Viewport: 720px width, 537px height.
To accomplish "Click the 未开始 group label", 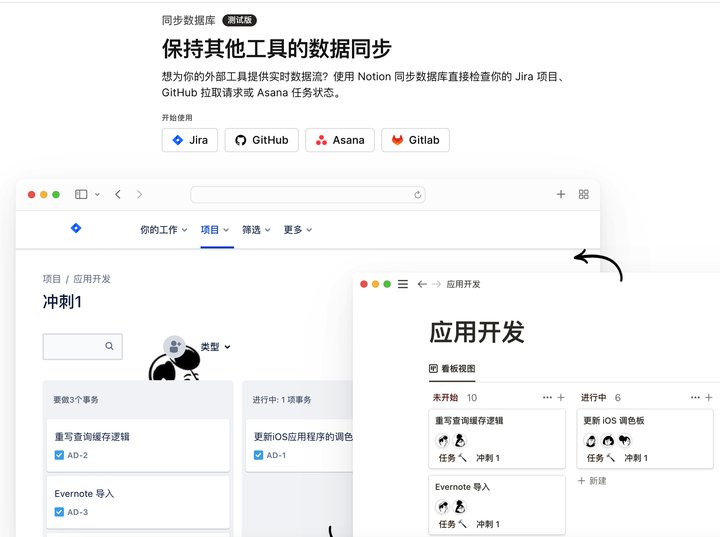I will point(445,397).
